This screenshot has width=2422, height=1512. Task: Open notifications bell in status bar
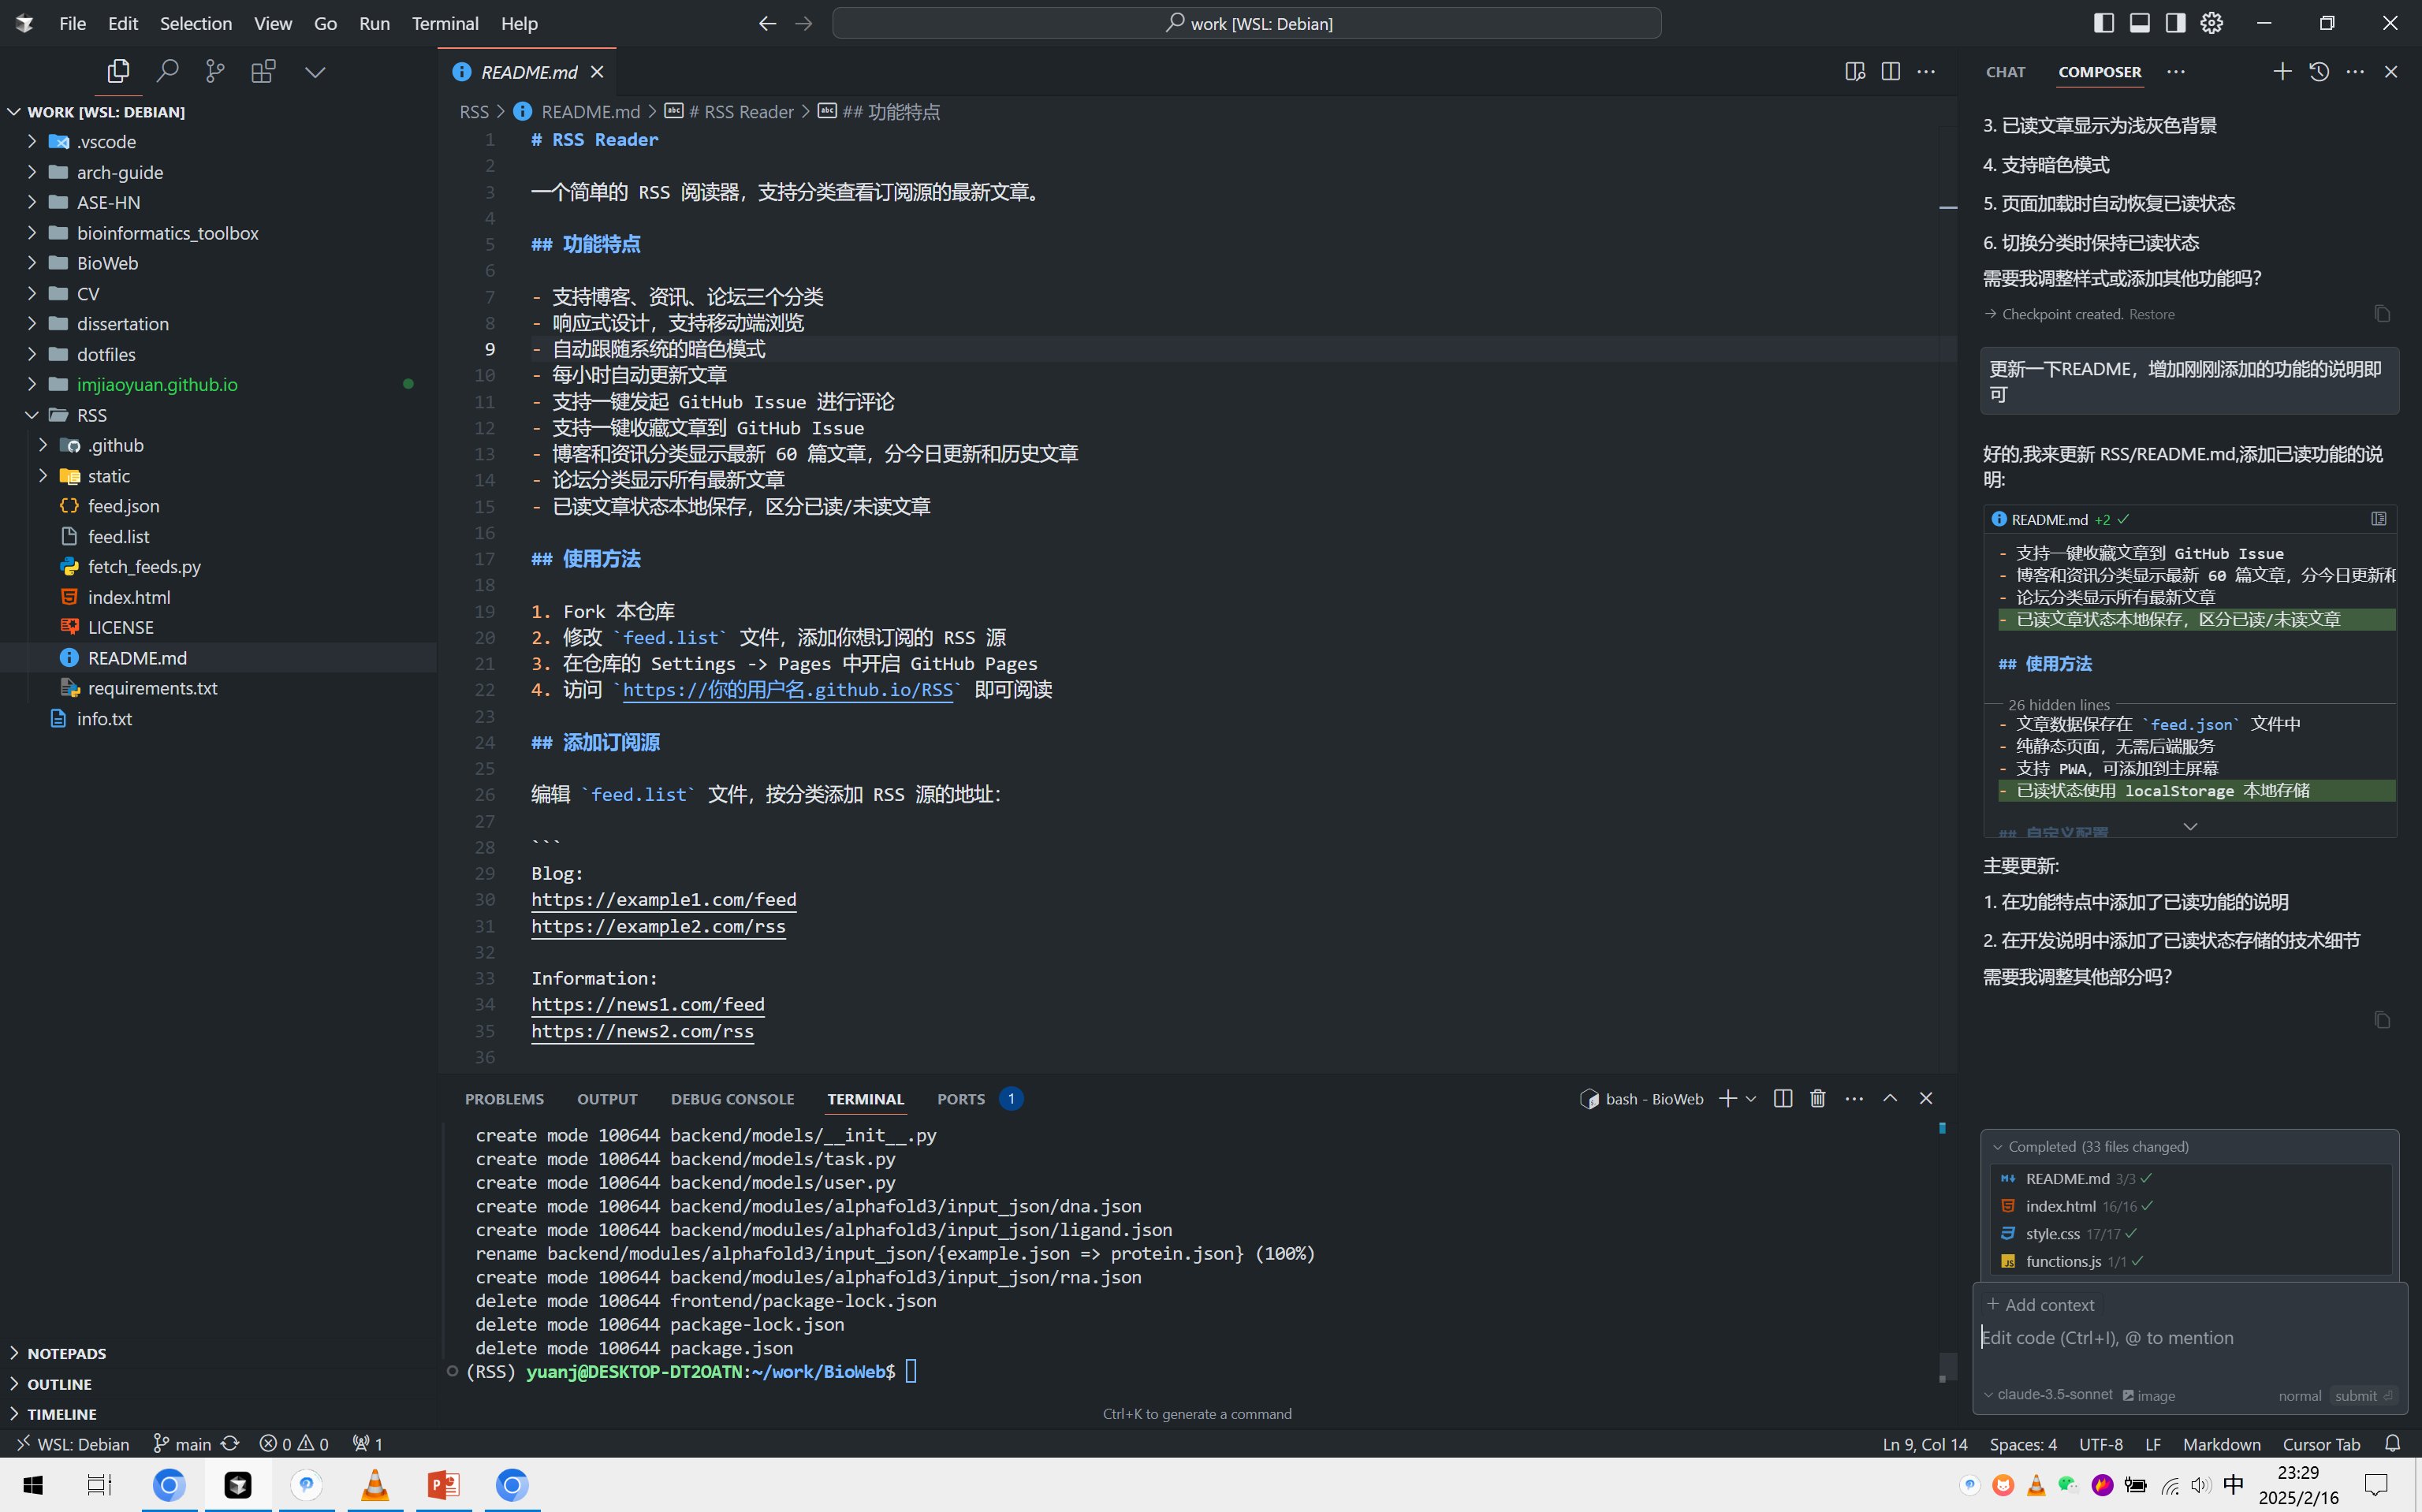coord(2392,1444)
